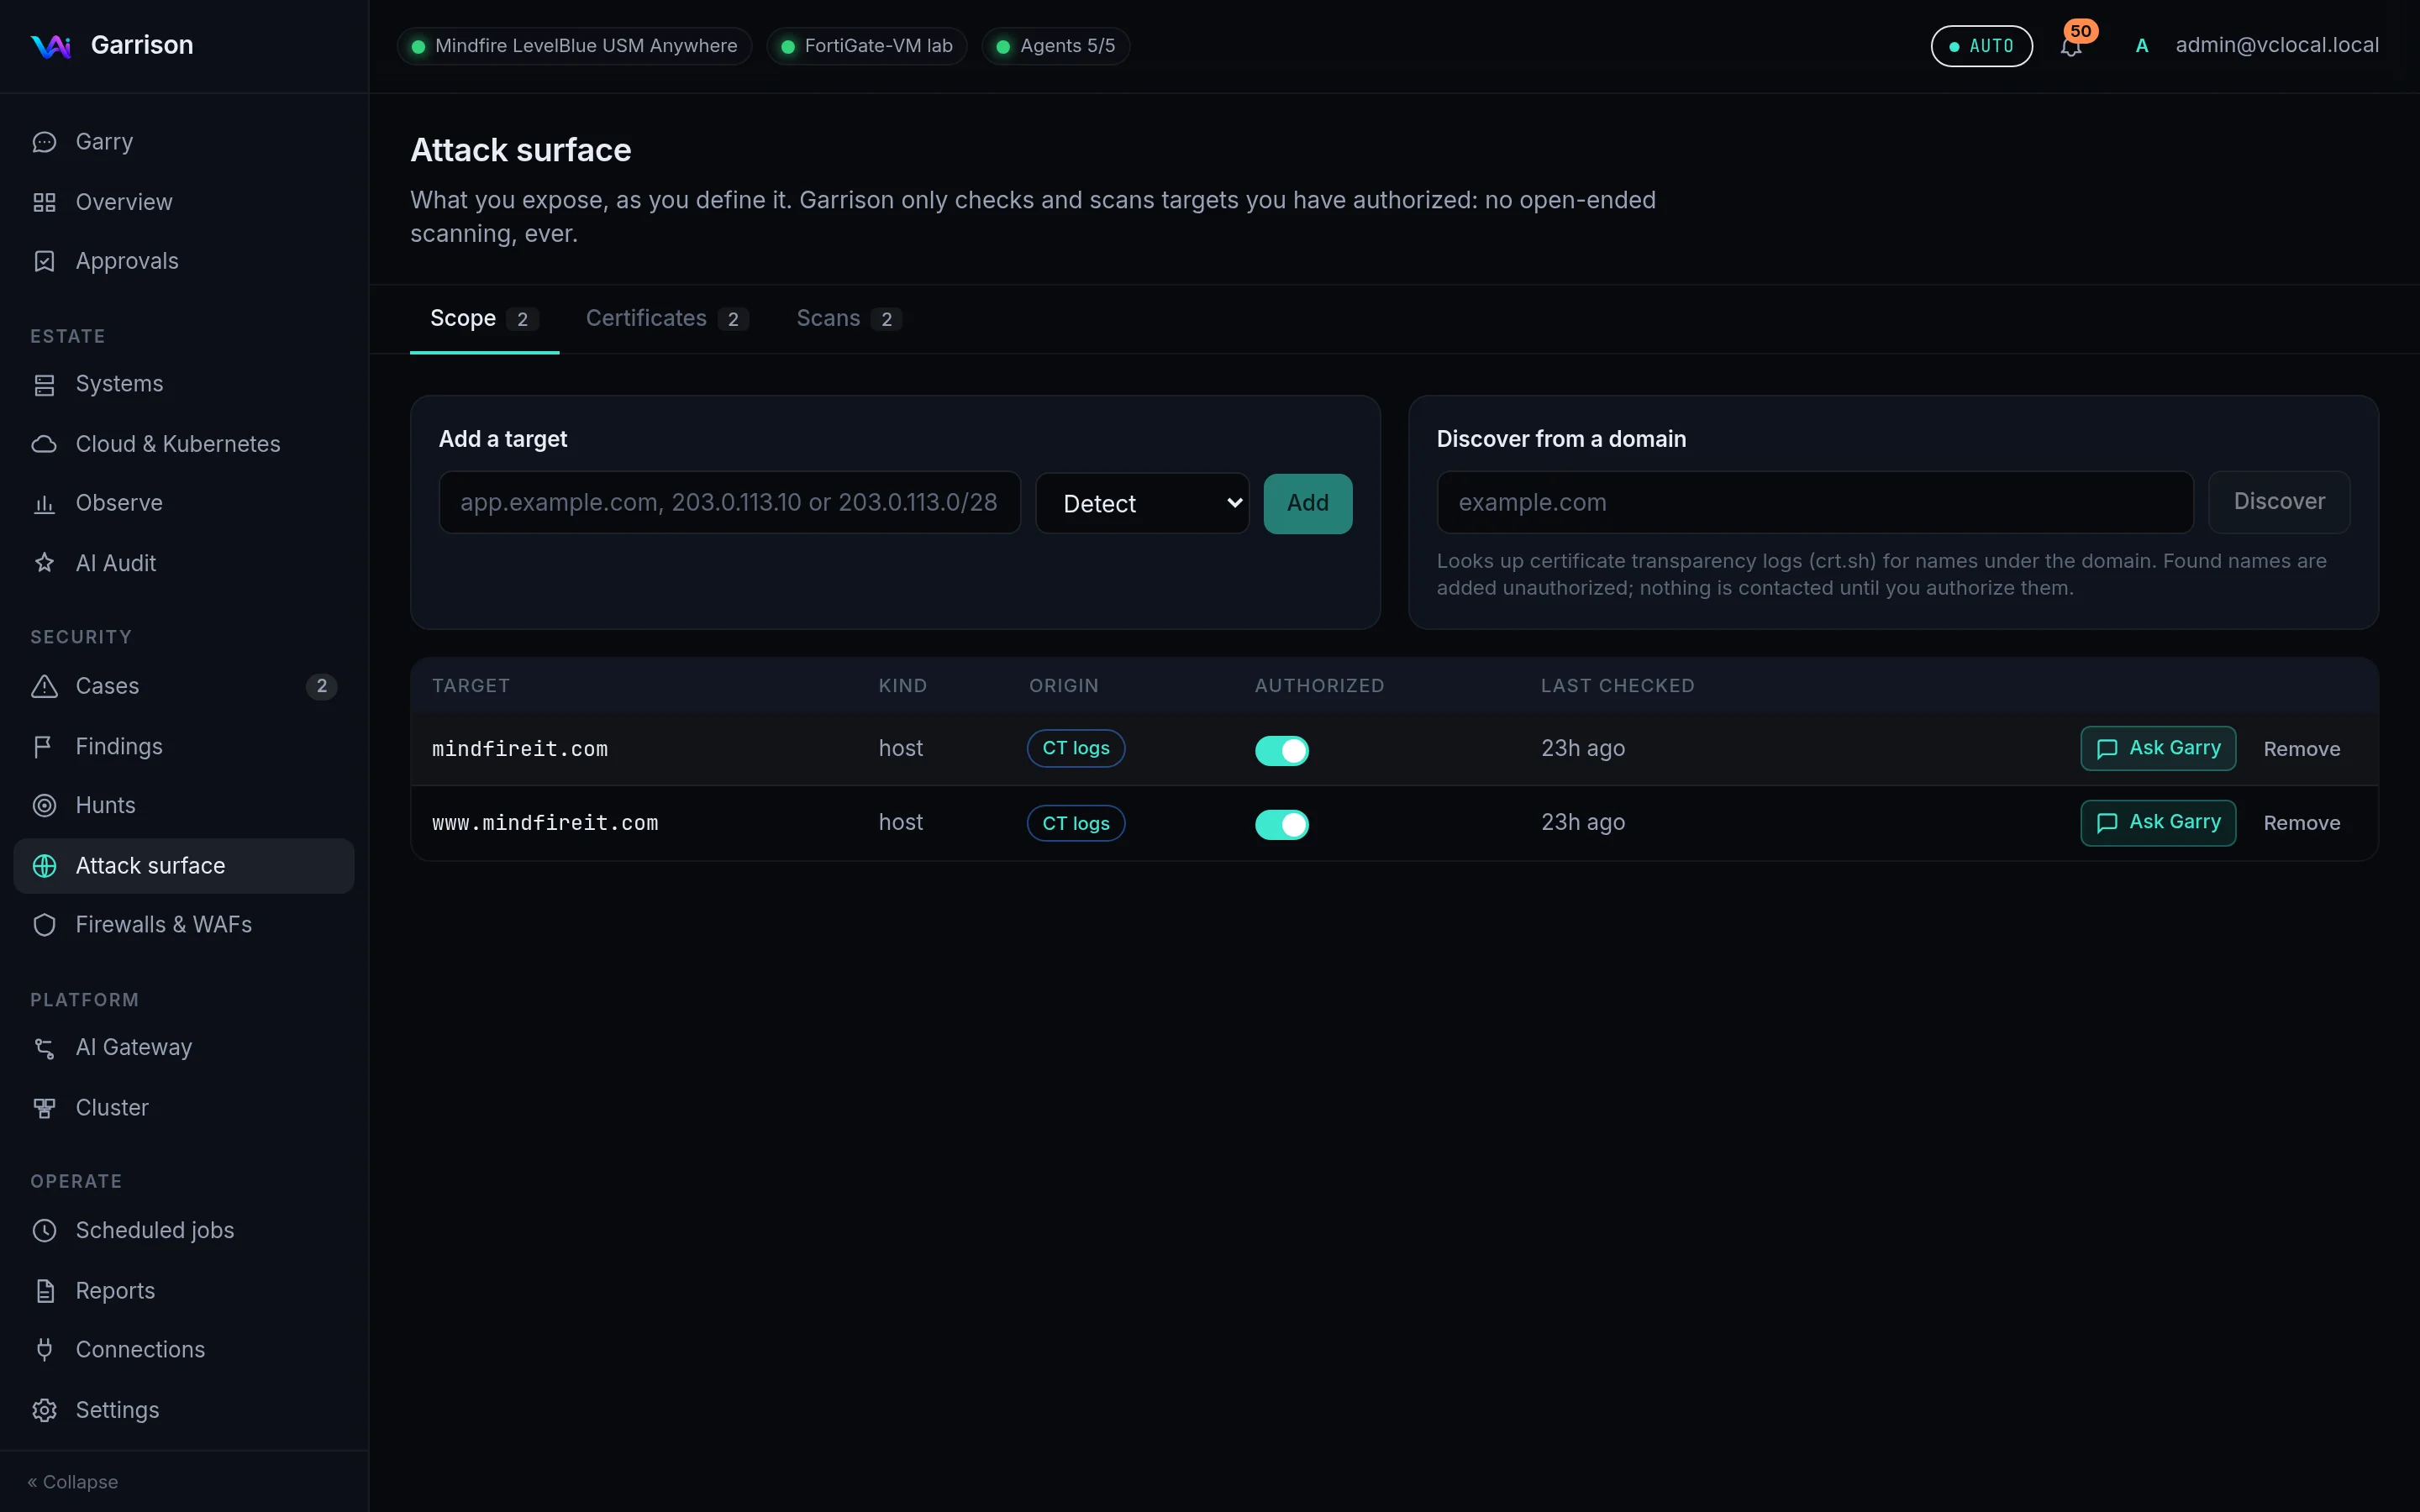Screen dimensions: 2420x1512
Task: Click the Scheduled jobs clock icon
Action: 44,1230
